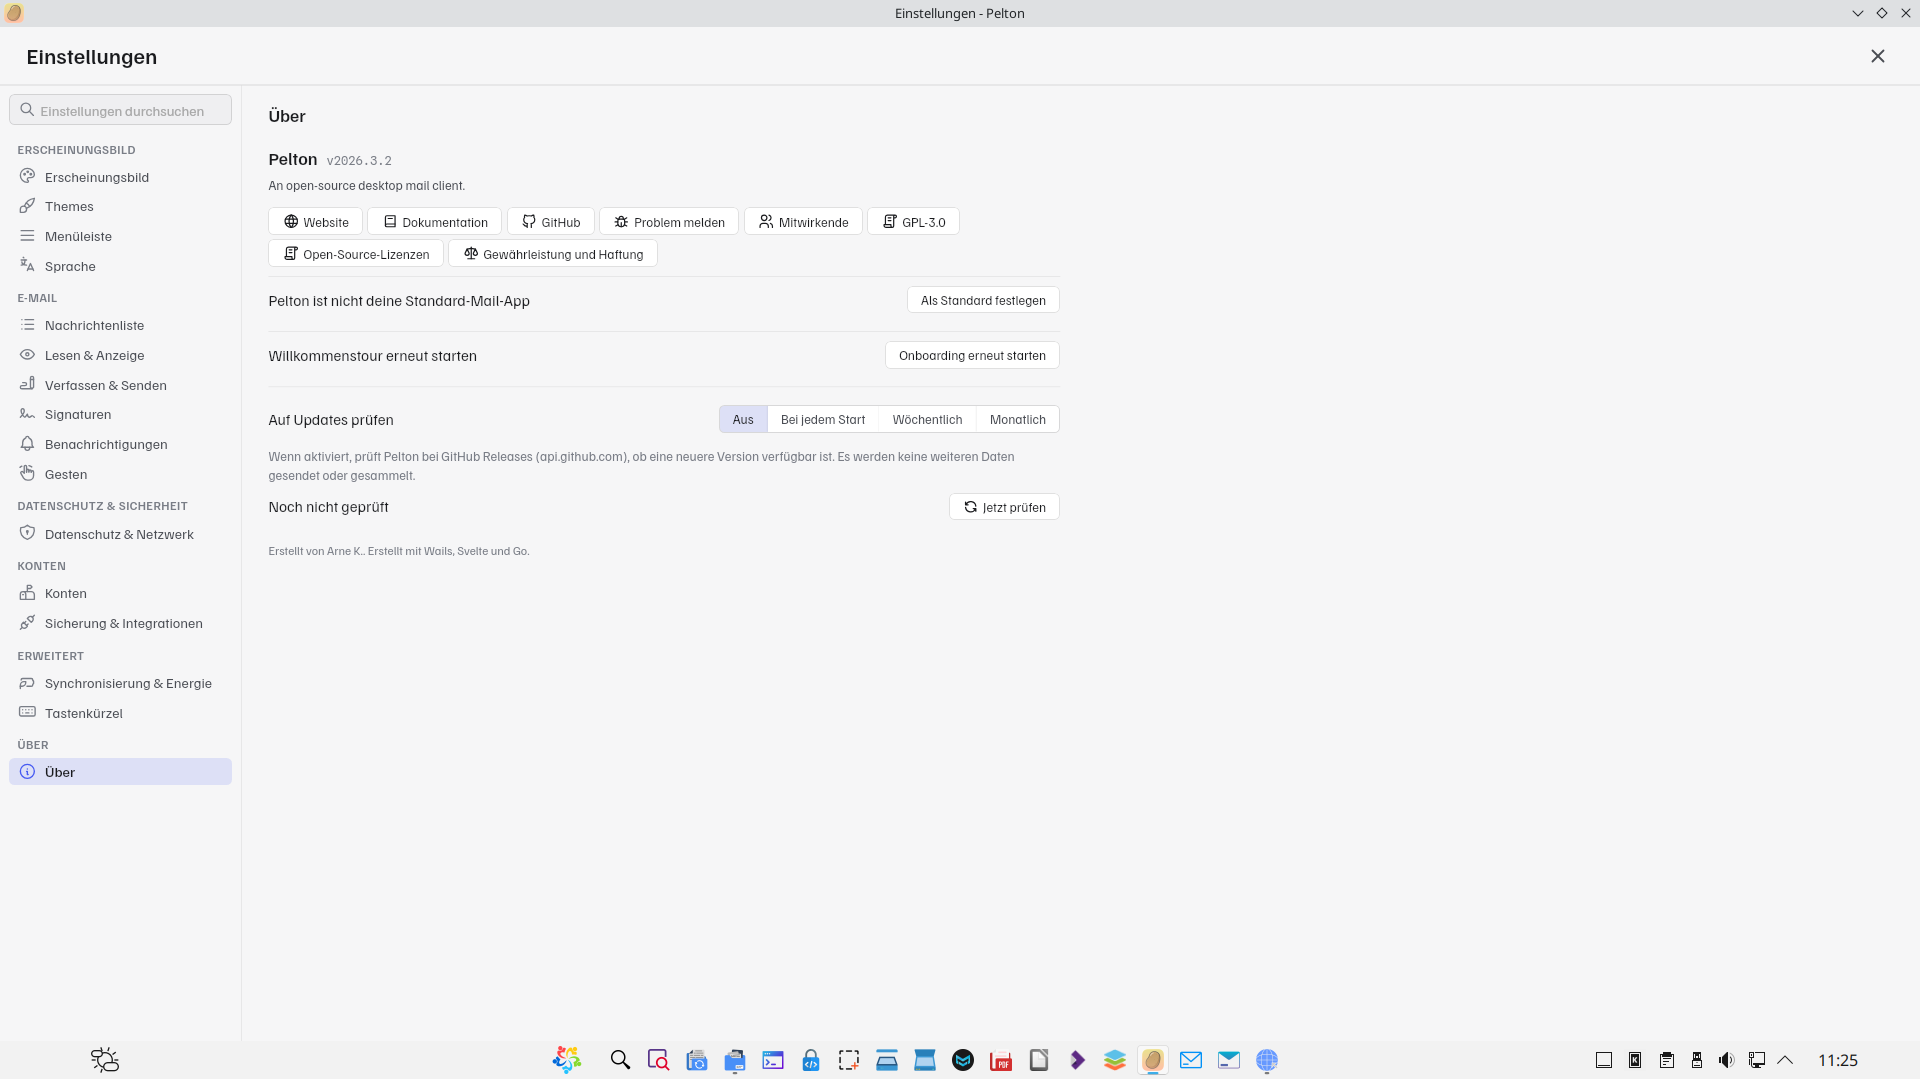Open Tastenkürzel via the keyboard icon
The width and height of the screenshot is (1920, 1079).
click(x=27, y=713)
